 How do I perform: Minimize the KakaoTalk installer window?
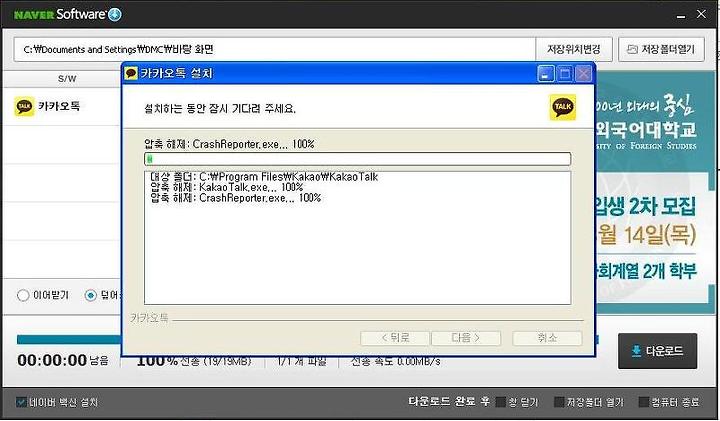(x=546, y=73)
